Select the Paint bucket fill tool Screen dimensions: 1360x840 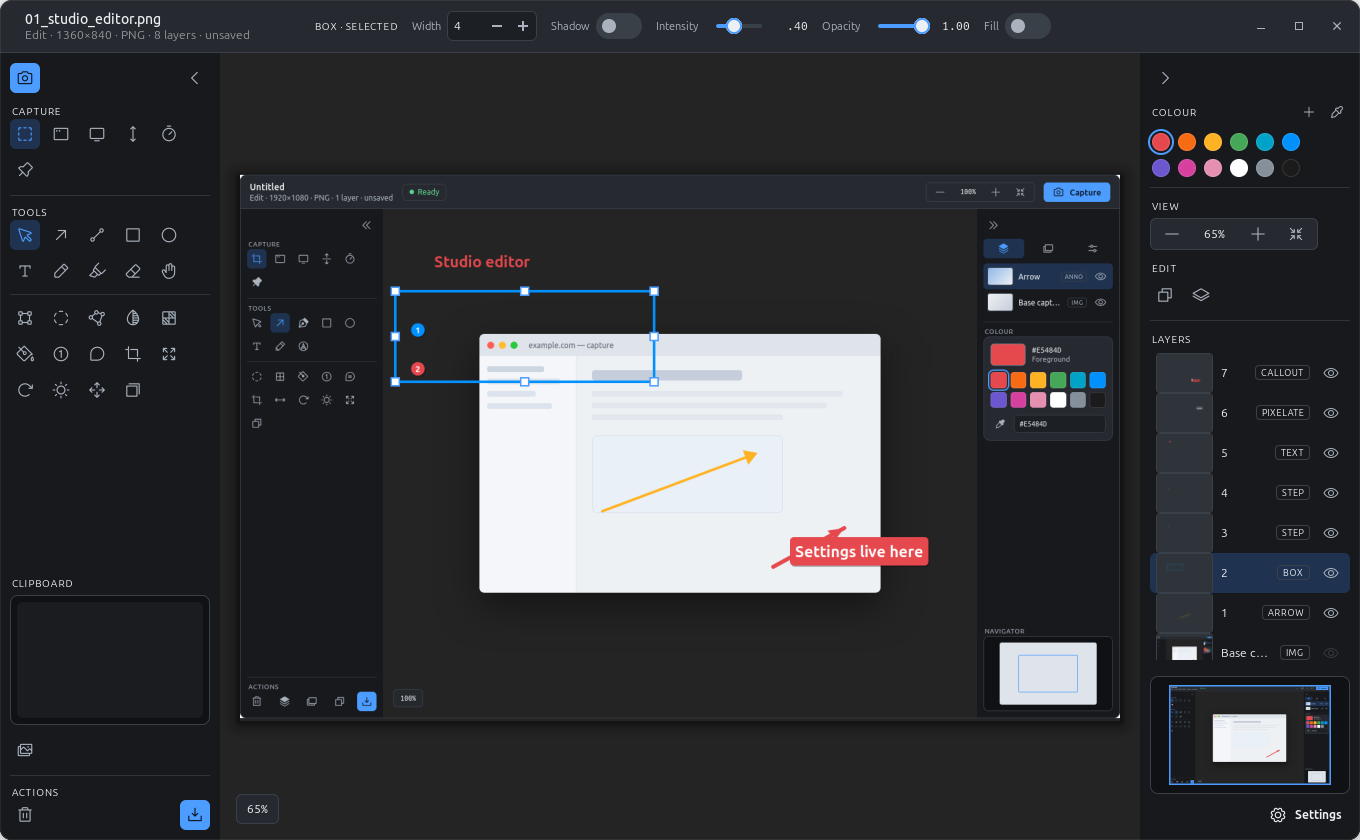25,354
